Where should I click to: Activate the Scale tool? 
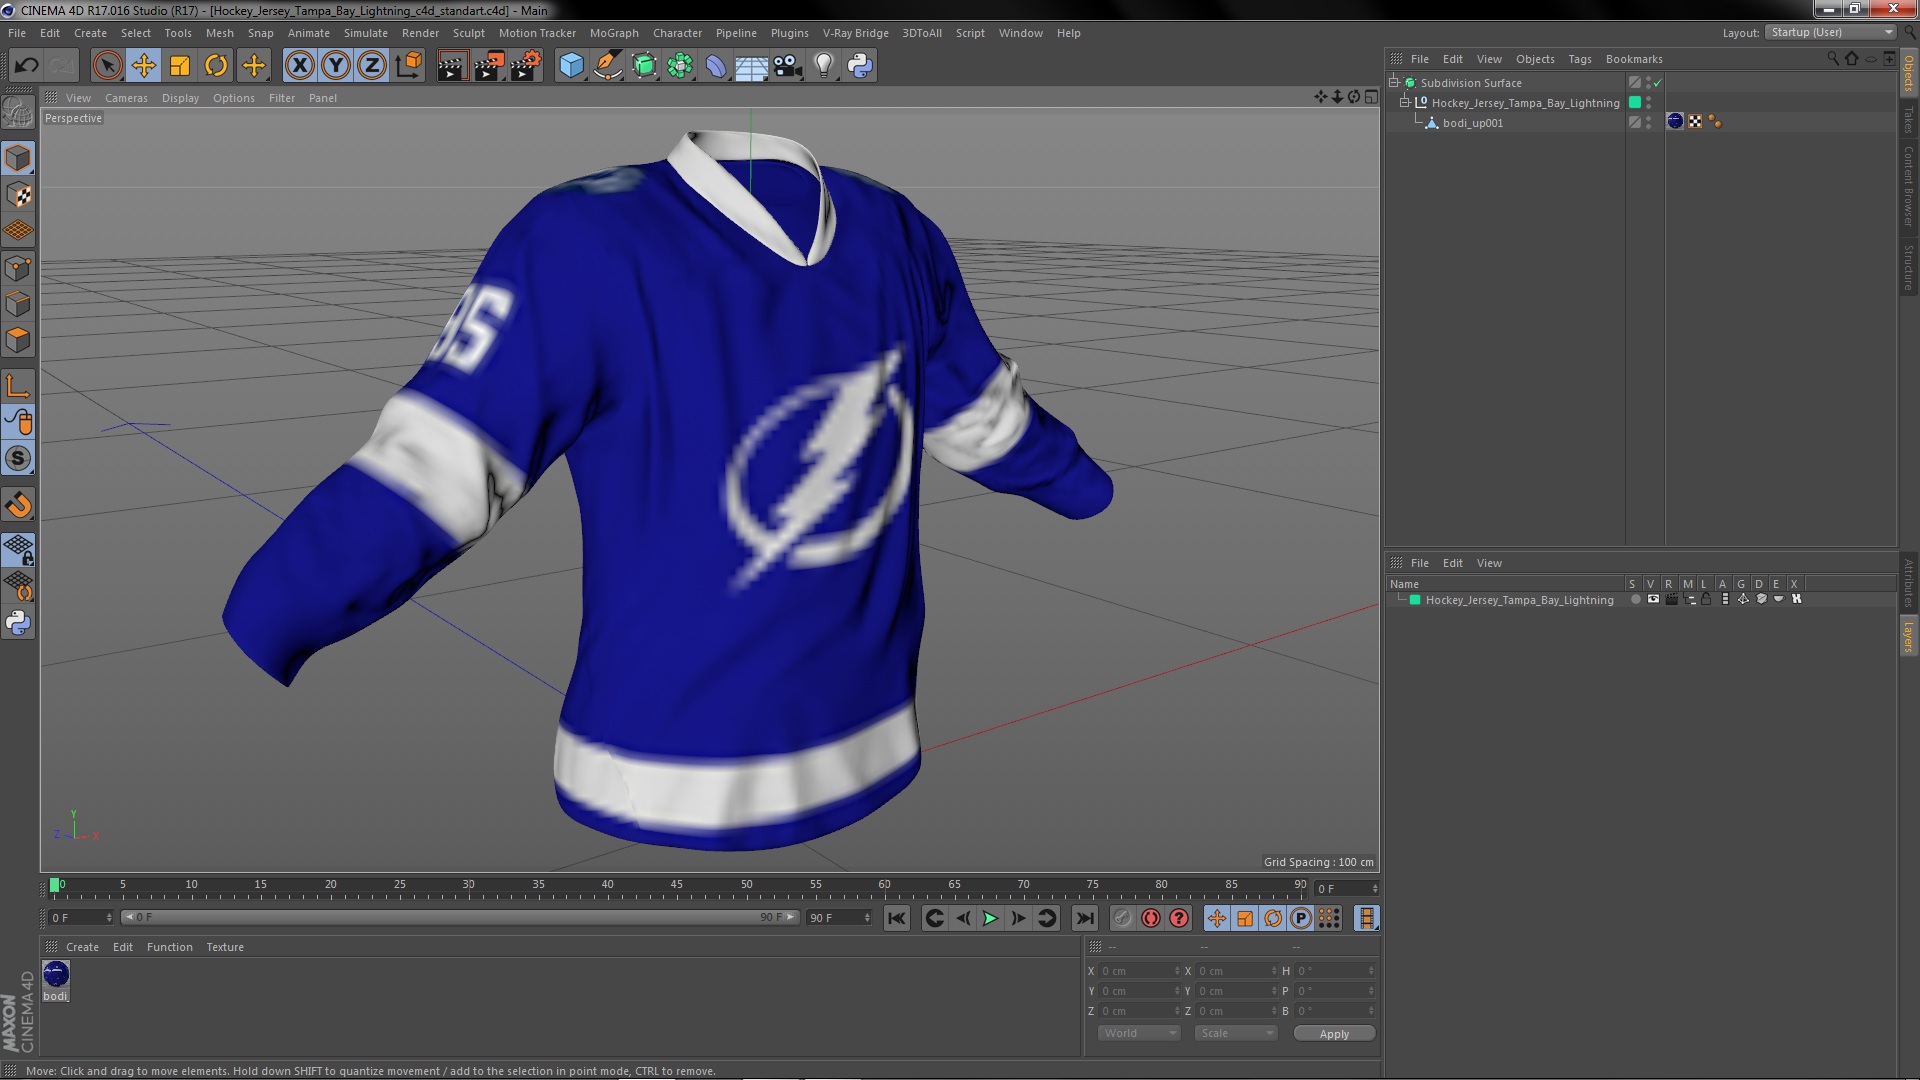(180, 66)
